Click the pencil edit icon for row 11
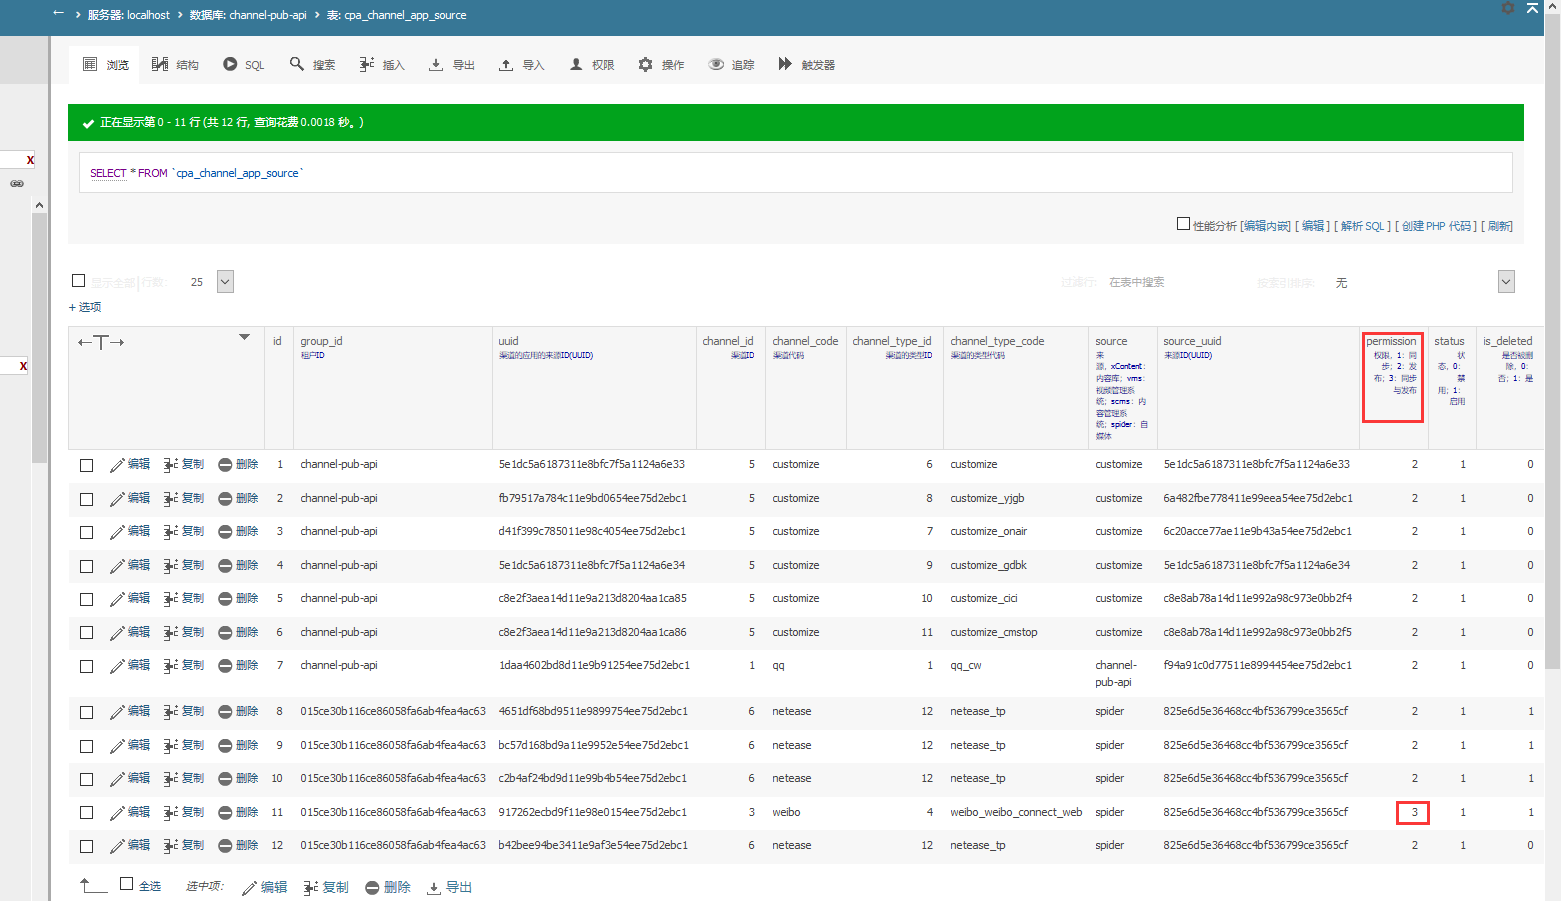This screenshot has height=901, width=1561. tap(117, 813)
